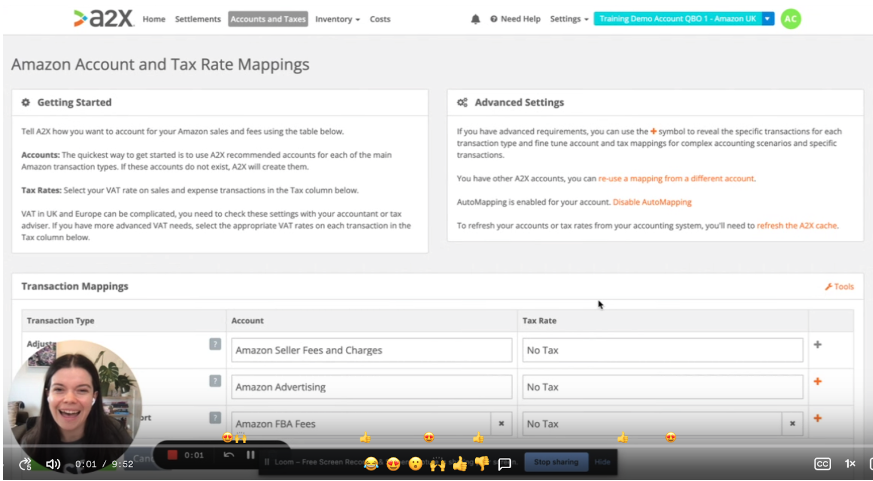873x481 pixels.
Task: Click the Transaction Type column header
Action: click(60, 321)
